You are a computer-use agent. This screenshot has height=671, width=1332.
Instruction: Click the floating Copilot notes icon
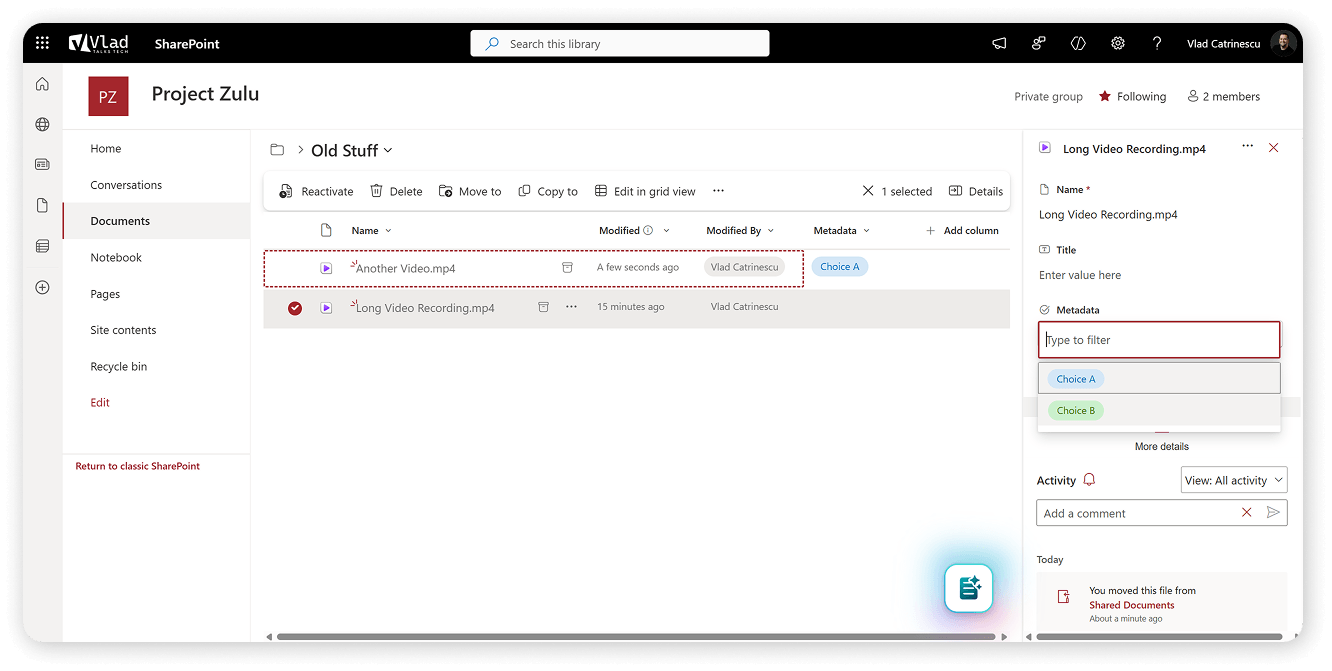(x=969, y=588)
